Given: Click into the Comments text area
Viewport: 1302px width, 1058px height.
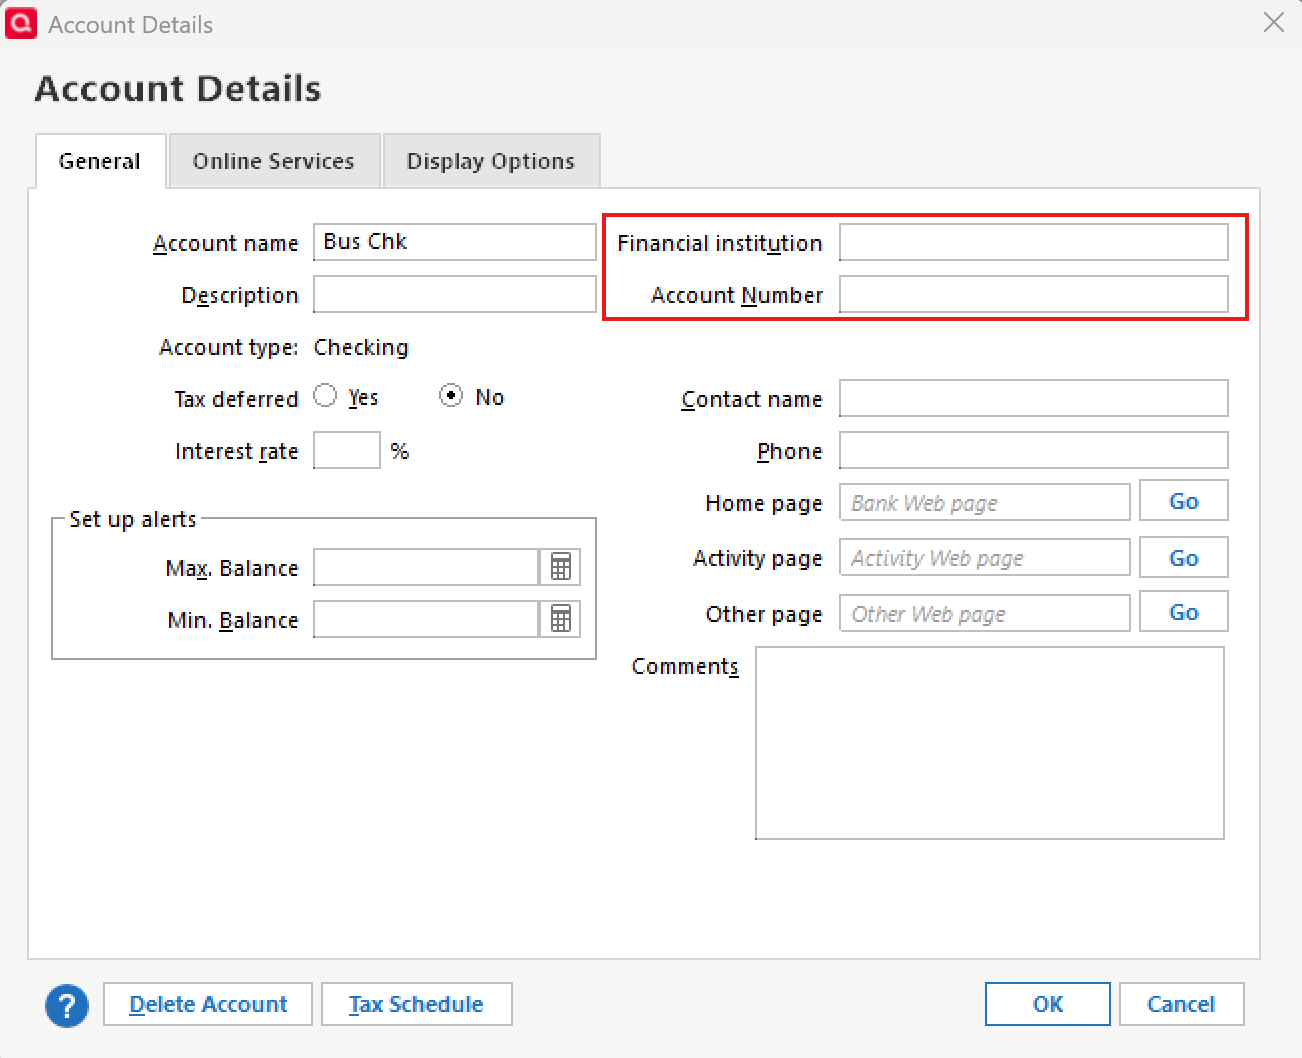Looking at the screenshot, I should (x=989, y=743).
